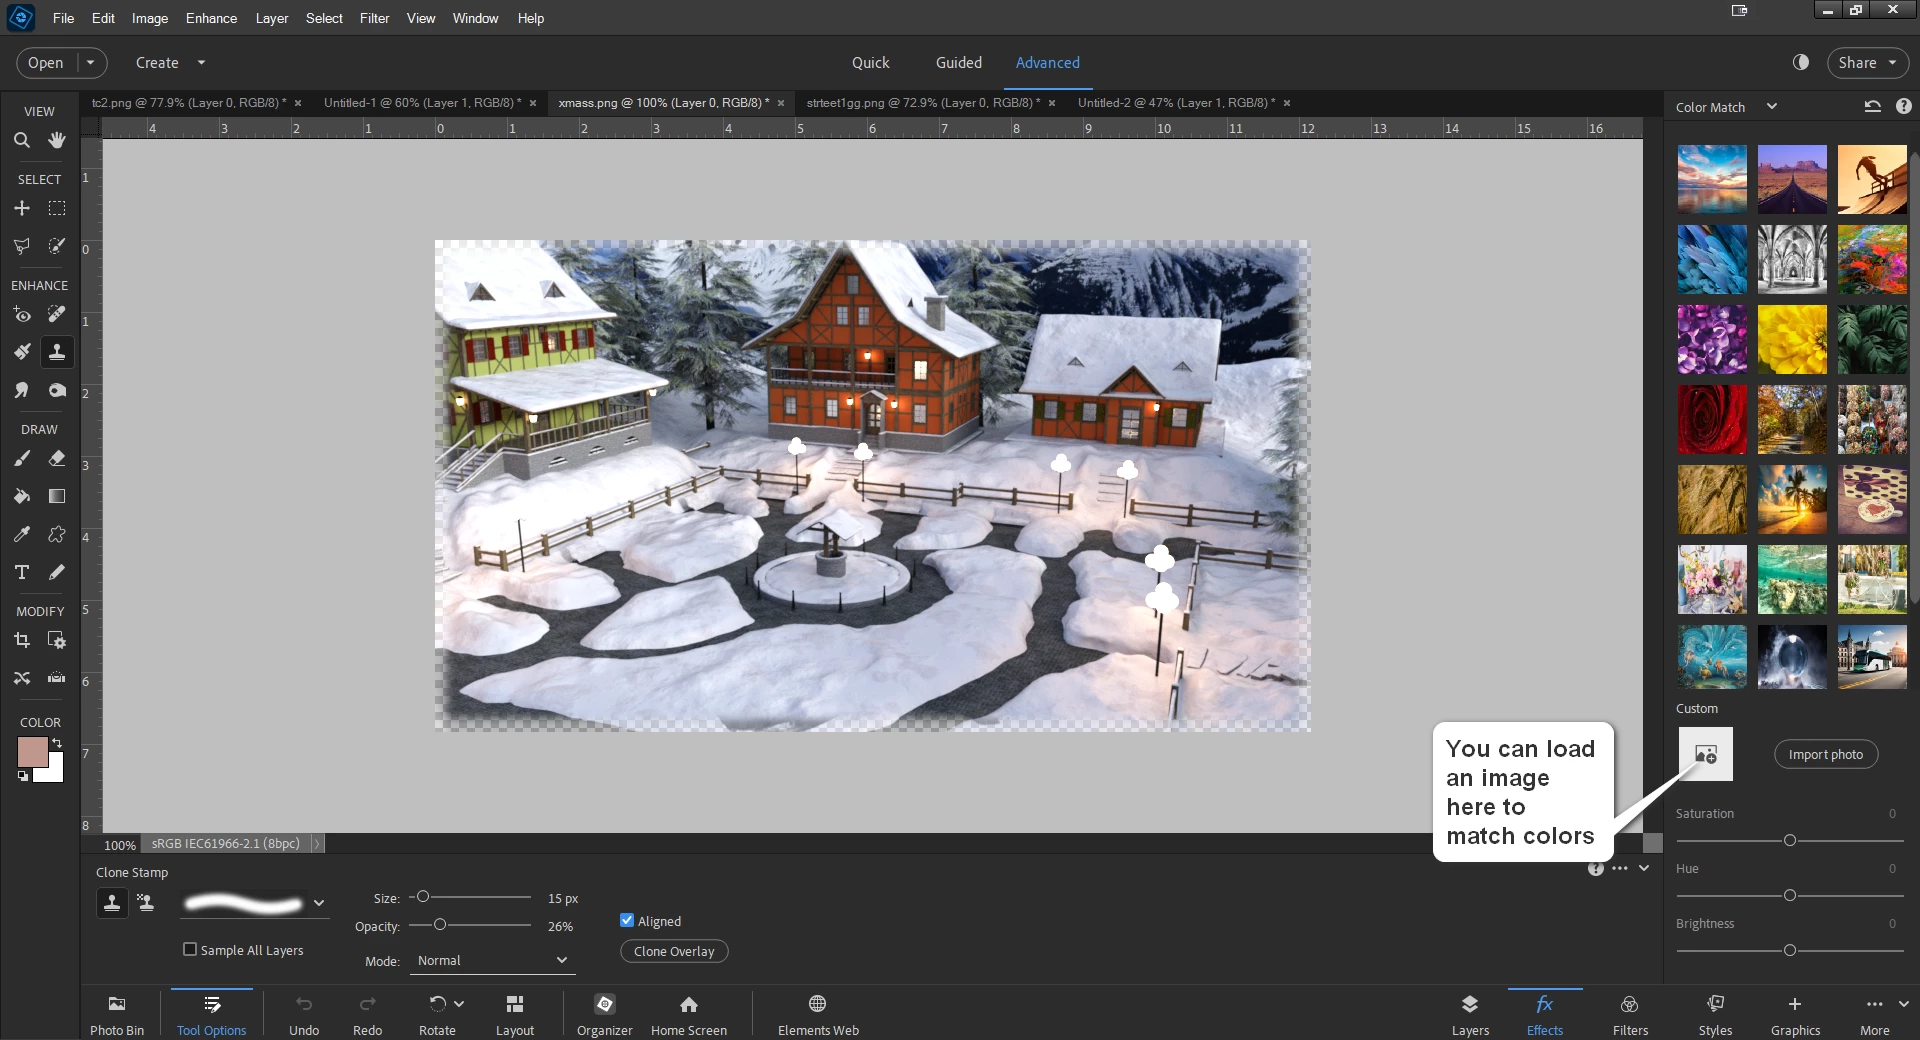The width and height of the screenshot is (1920, 1040).
Task: Click the Clone Overlay button
Action: coord(674,951)
